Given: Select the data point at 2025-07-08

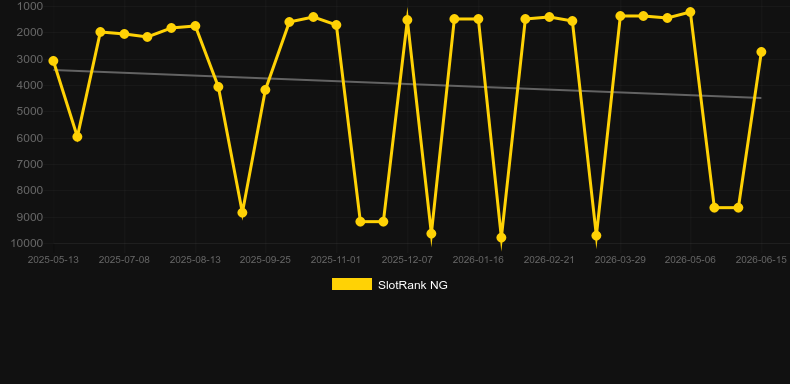Looking at the screenshot, I should point(124,34).
